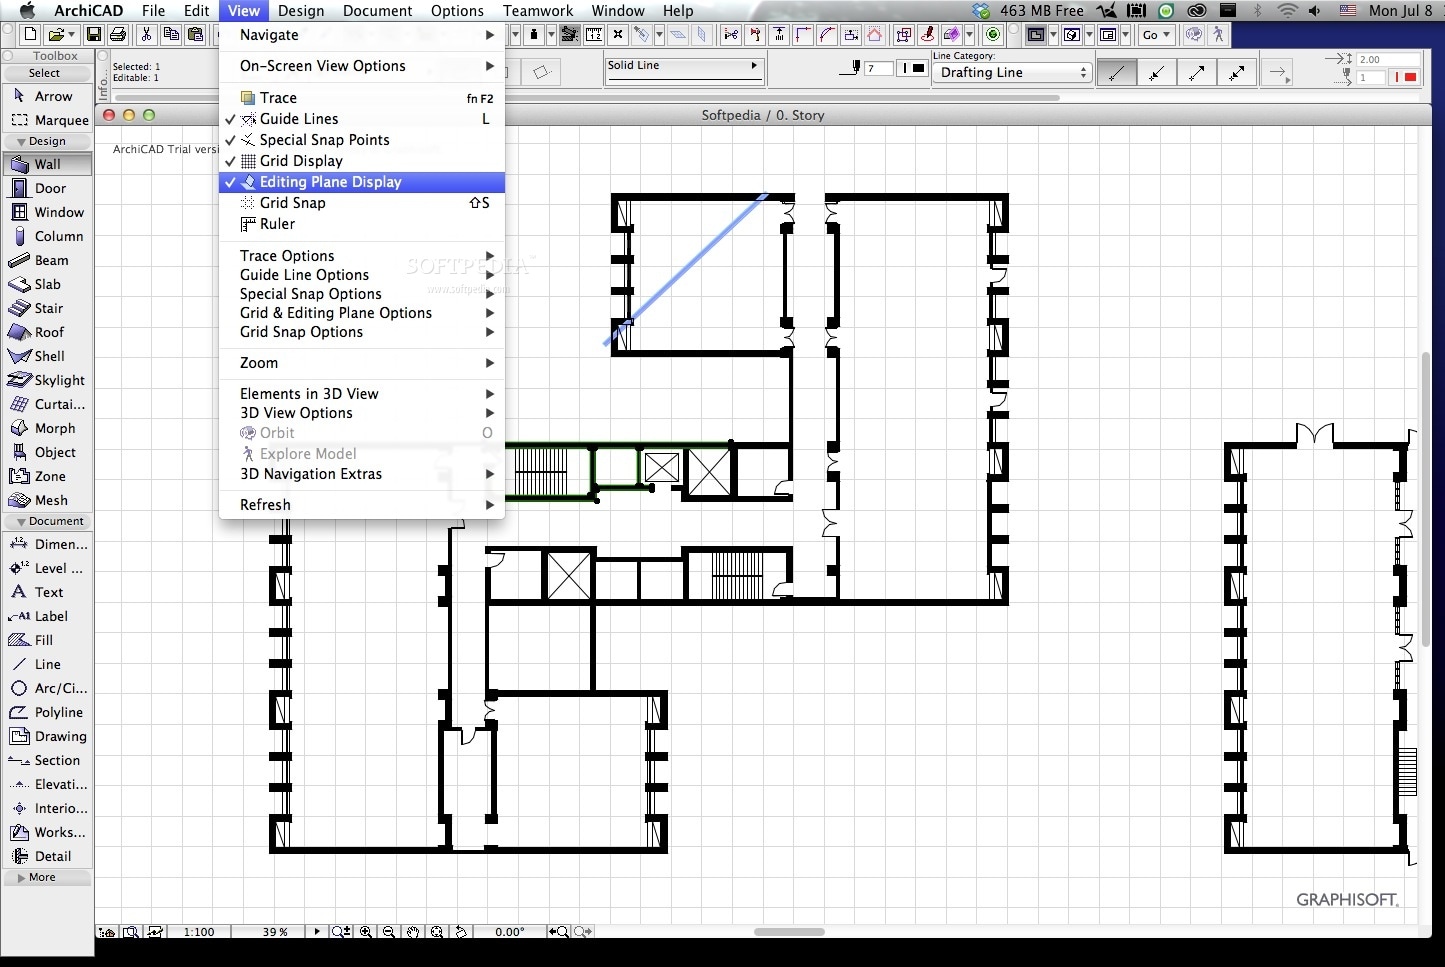
Task: Collapse the Design toolbox section
Action: pos(47,141)
